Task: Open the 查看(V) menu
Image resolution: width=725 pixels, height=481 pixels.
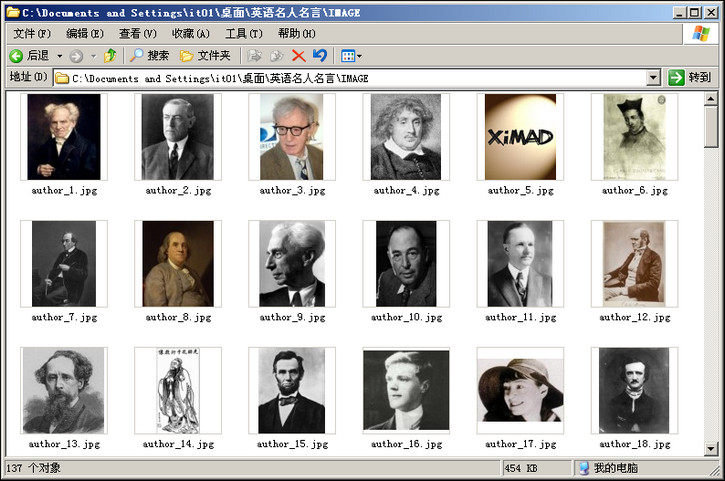Action: [138, 33]
